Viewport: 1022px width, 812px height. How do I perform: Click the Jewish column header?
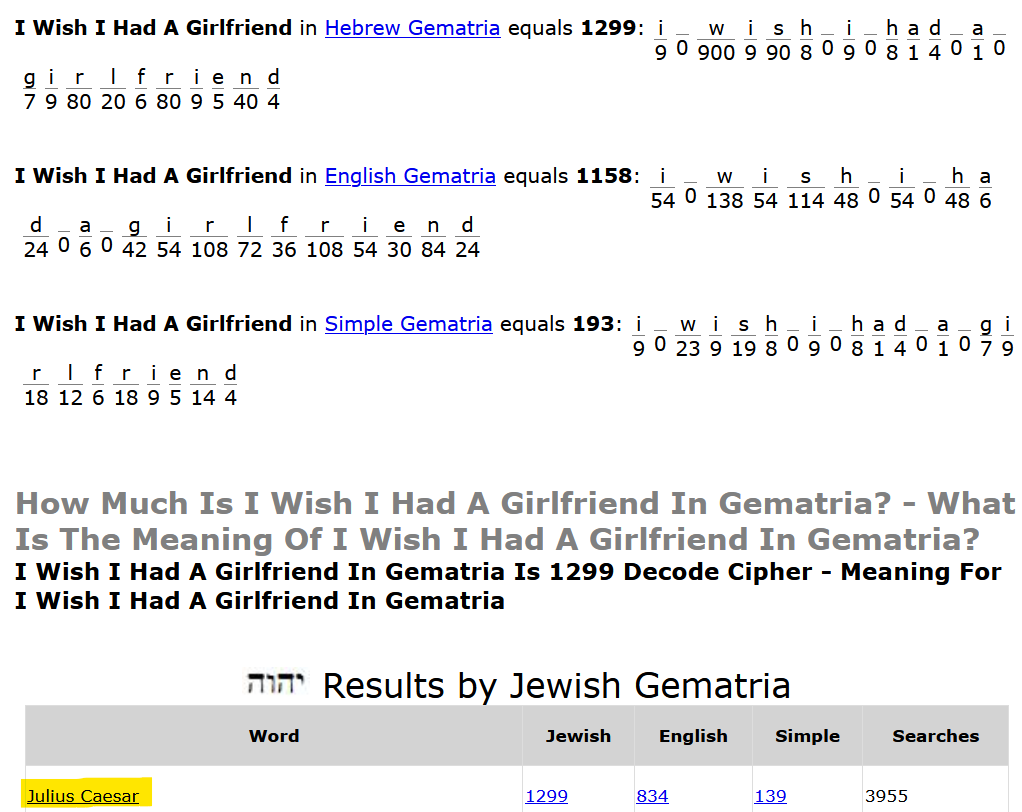pos(578,736)
